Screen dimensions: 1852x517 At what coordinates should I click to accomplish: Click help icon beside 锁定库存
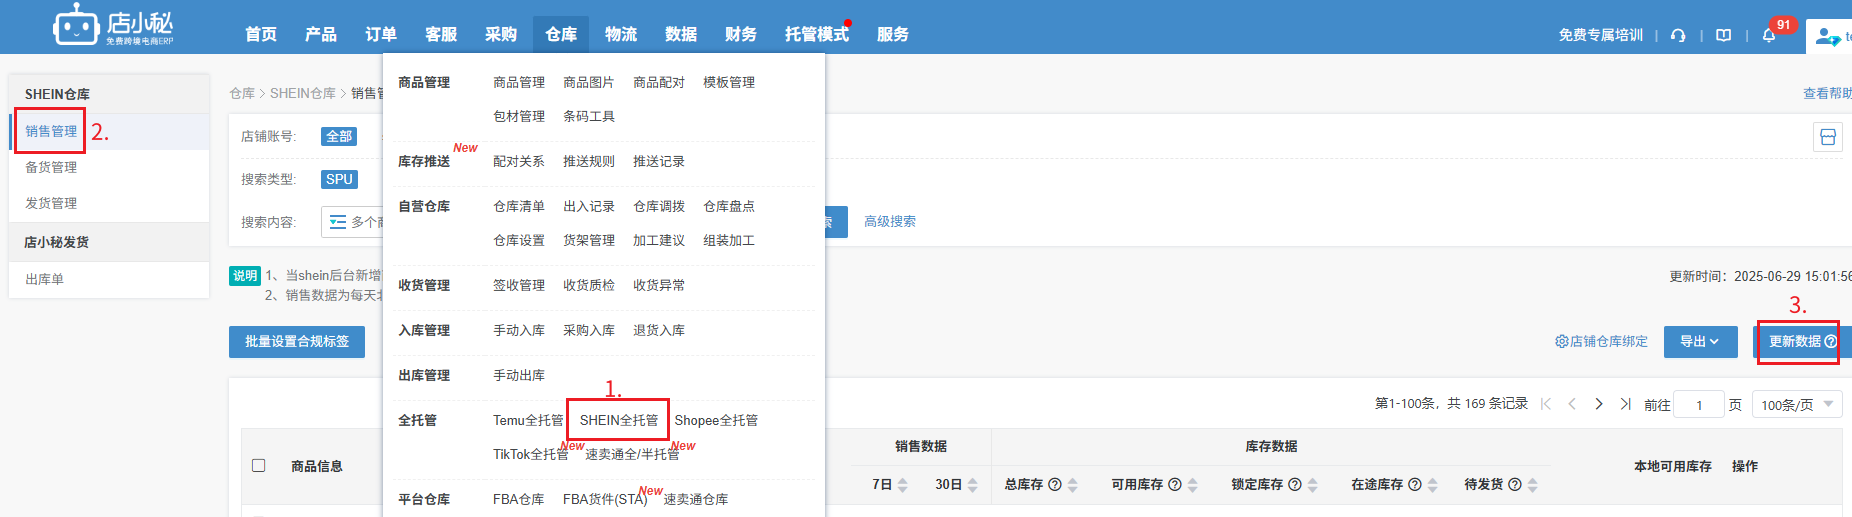(x=1295, y=484)
